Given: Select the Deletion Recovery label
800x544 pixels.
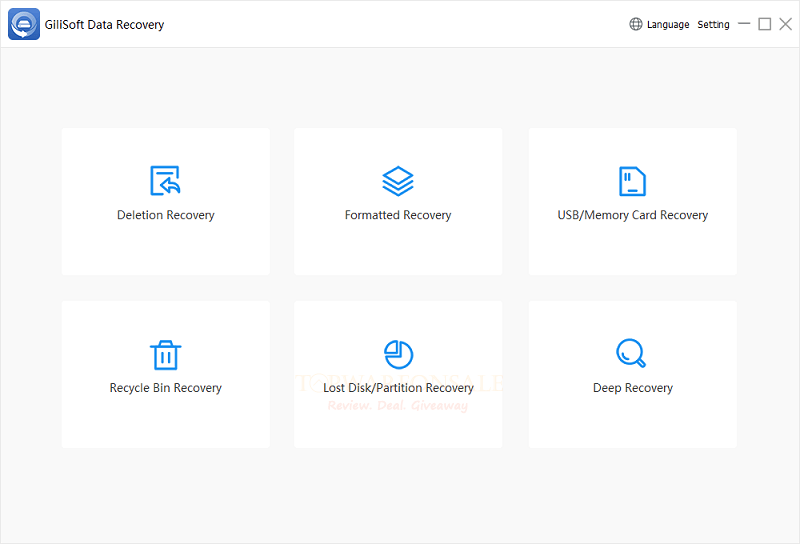Looking at the screenshot, I should pyautogui.click(x=166, y=215).
